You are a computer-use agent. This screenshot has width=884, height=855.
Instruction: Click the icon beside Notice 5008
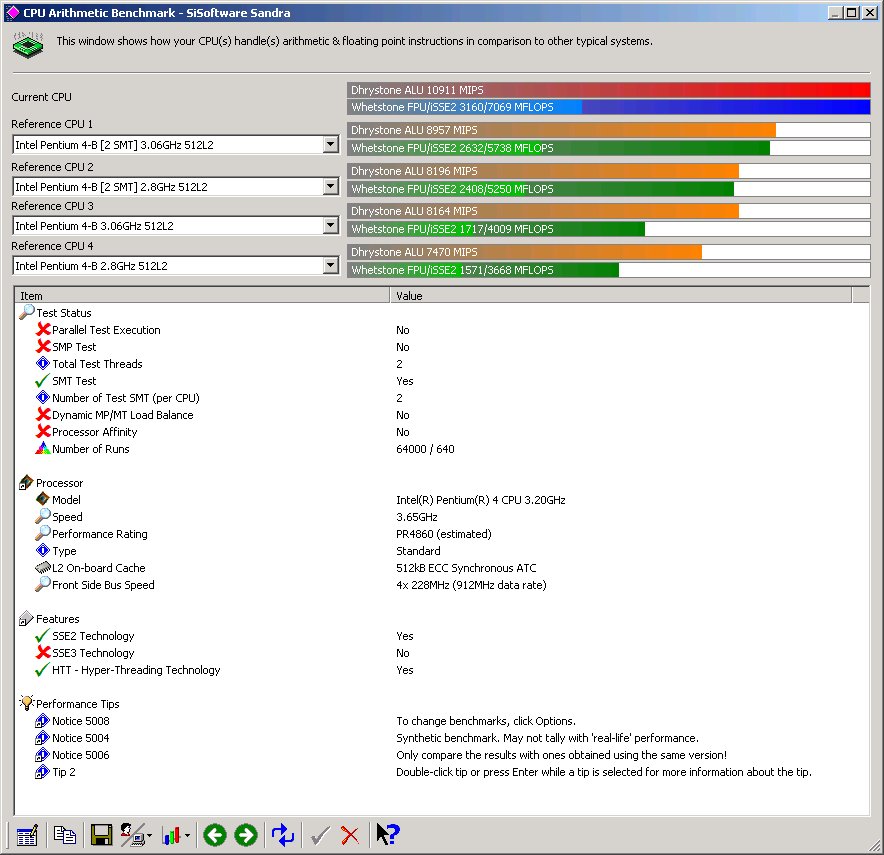[x=43, y=721]
